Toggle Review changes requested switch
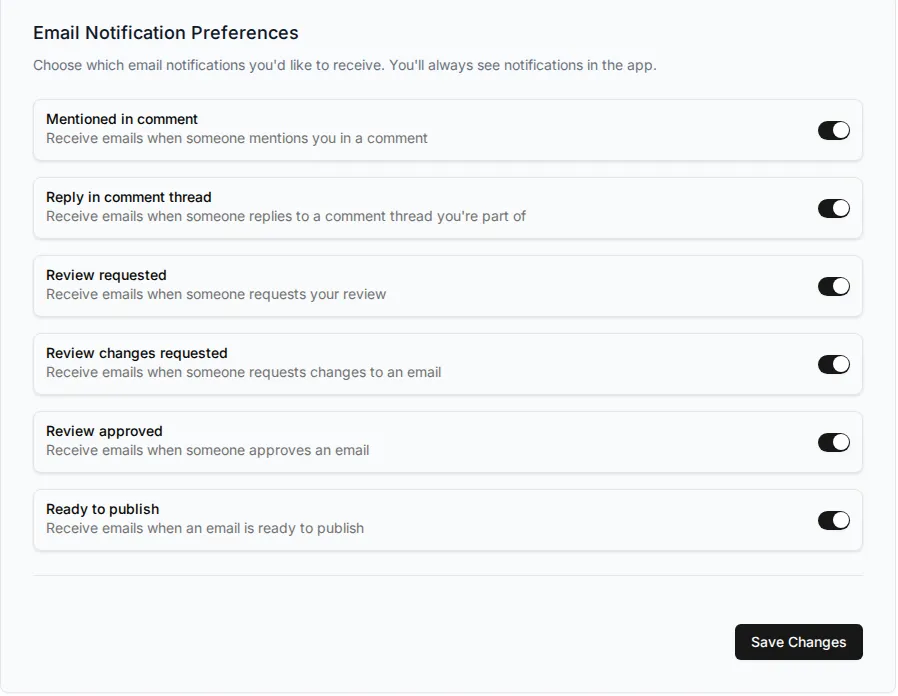This screenshot has height=696, width=898. [834, 364]
